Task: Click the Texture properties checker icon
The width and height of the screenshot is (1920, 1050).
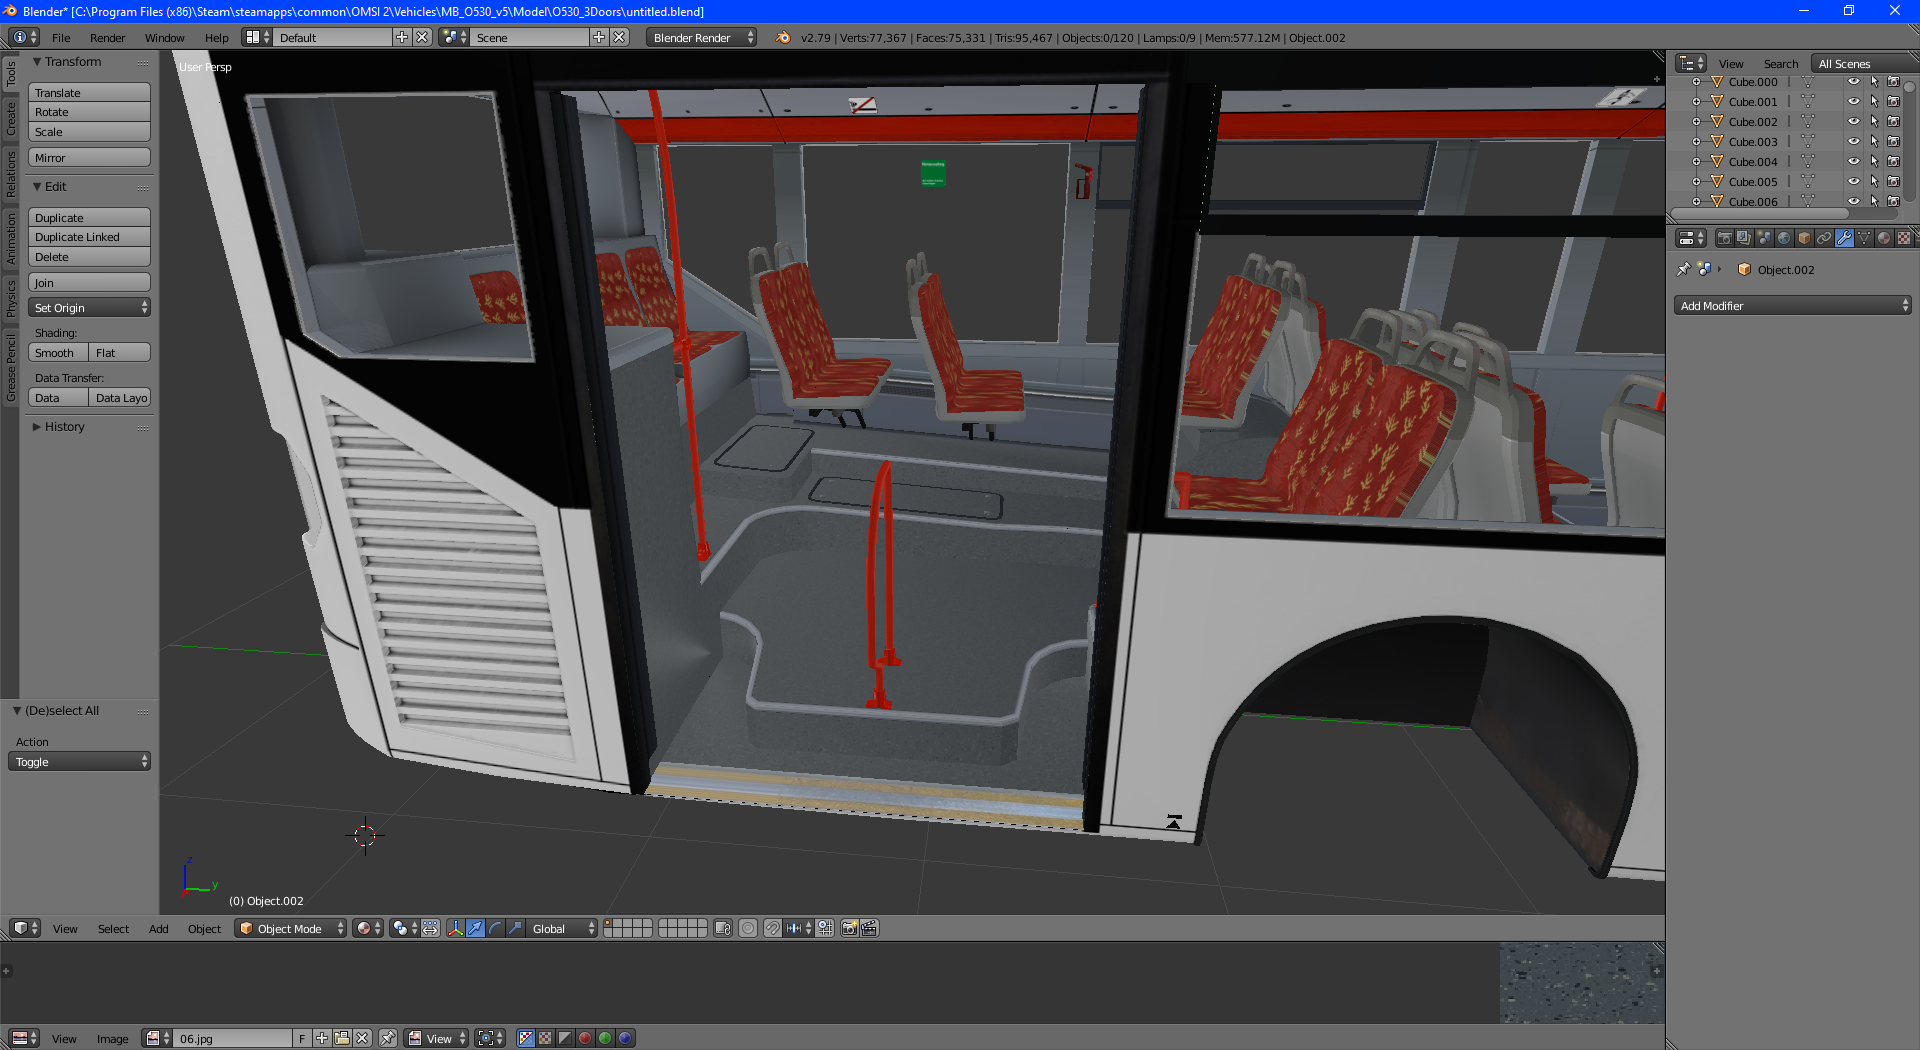Action: click(x=1904, y=238)
